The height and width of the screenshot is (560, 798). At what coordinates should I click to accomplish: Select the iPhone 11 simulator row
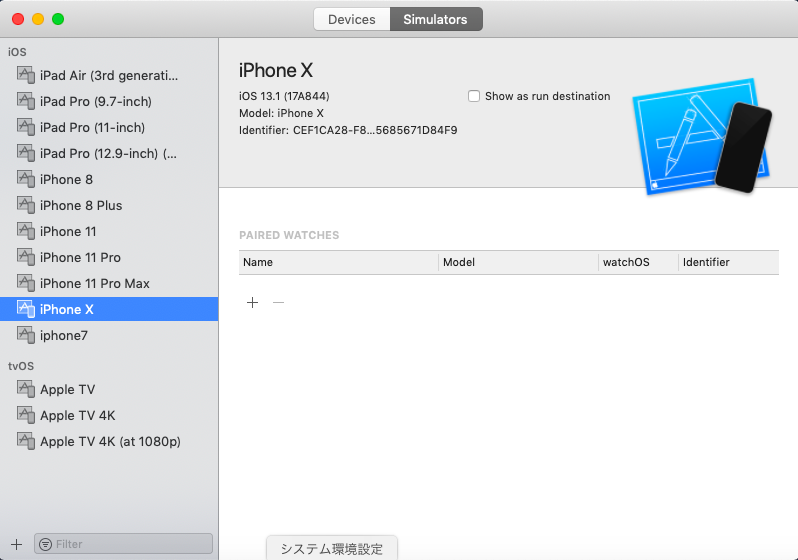pyautogui.click(x=109, y=231)
